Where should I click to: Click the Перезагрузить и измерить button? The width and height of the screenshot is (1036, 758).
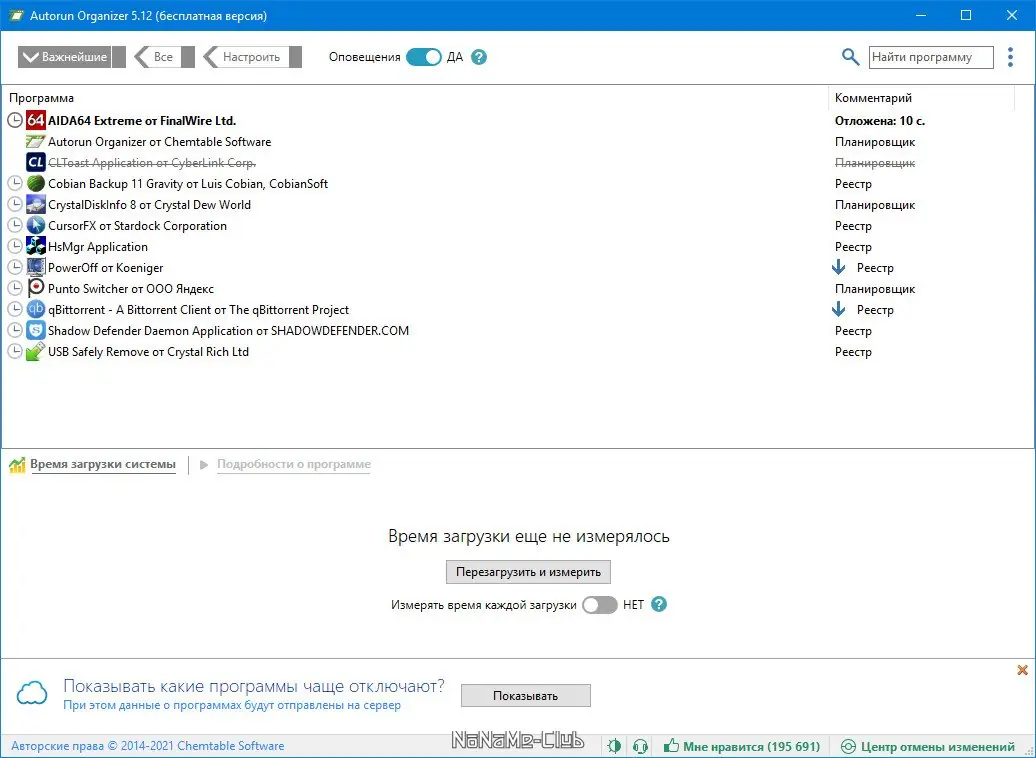point(528,572)
